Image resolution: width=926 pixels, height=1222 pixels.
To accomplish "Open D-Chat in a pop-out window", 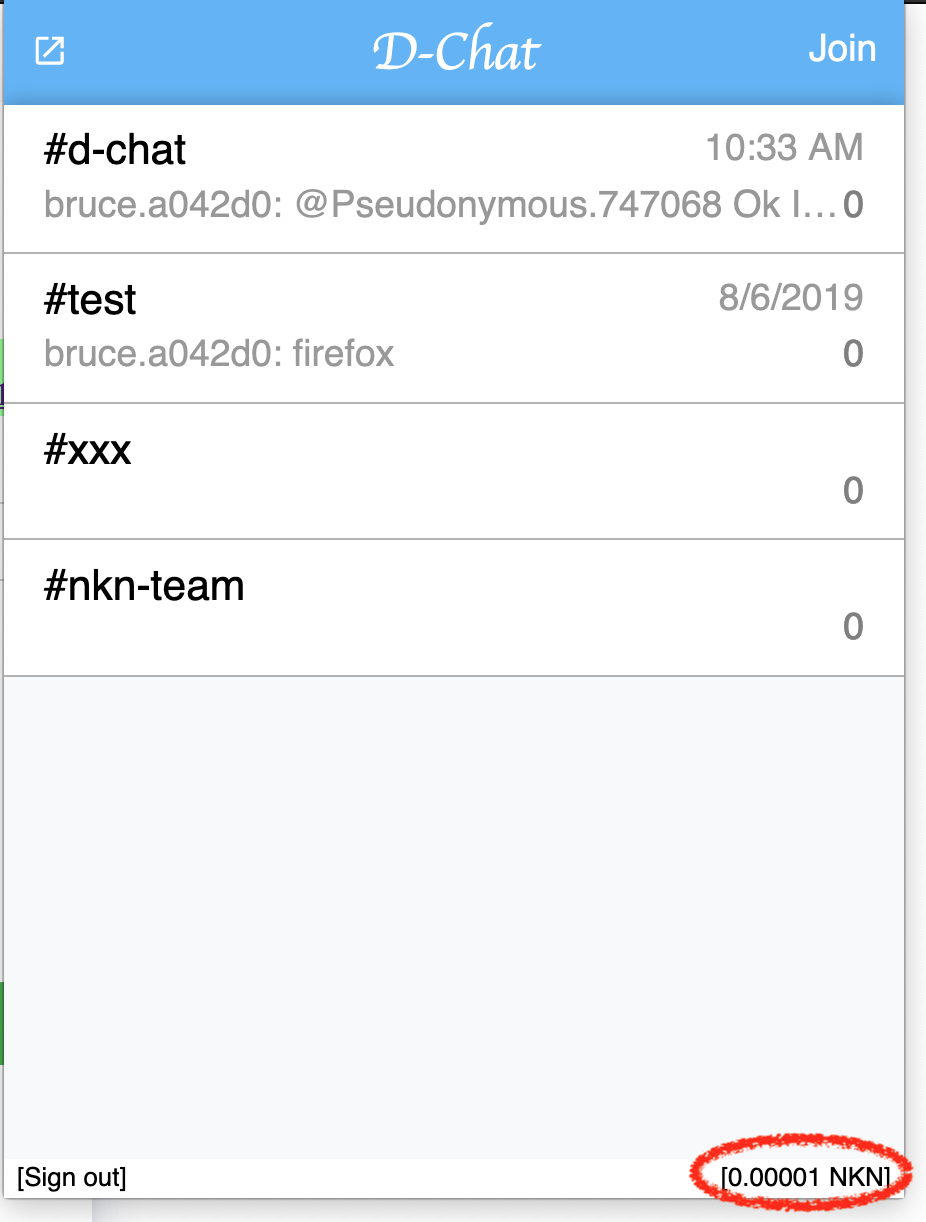I will click(x=50, y=51).
